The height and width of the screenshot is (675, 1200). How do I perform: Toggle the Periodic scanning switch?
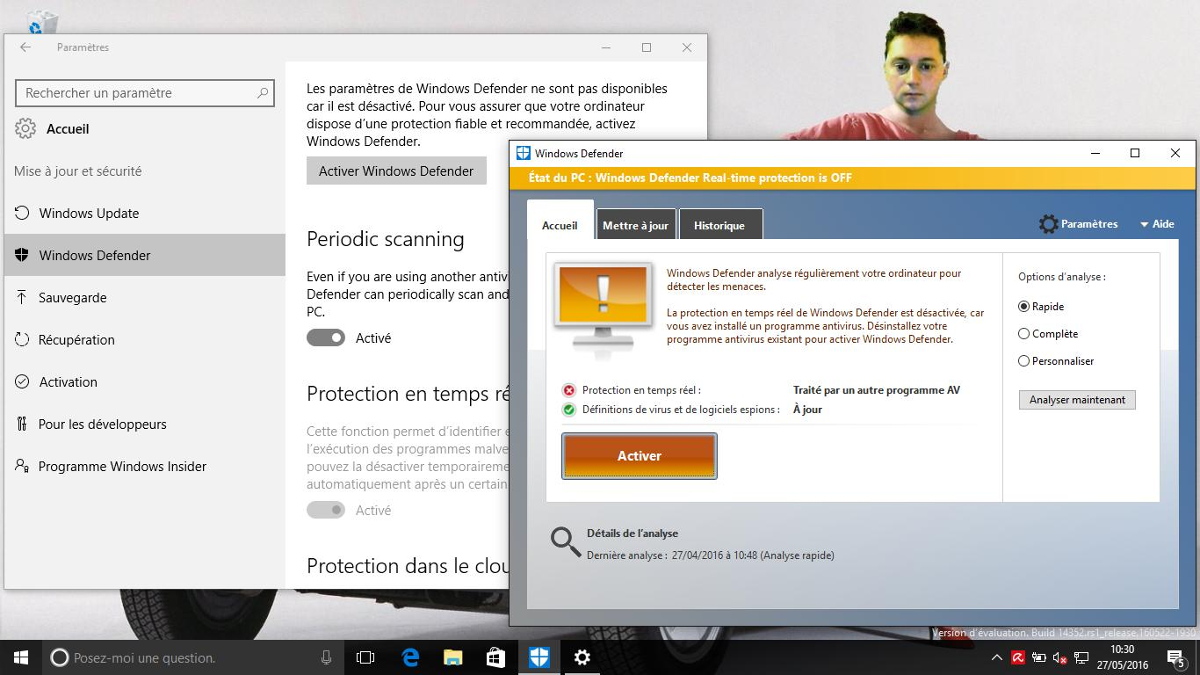click(326, 338)
